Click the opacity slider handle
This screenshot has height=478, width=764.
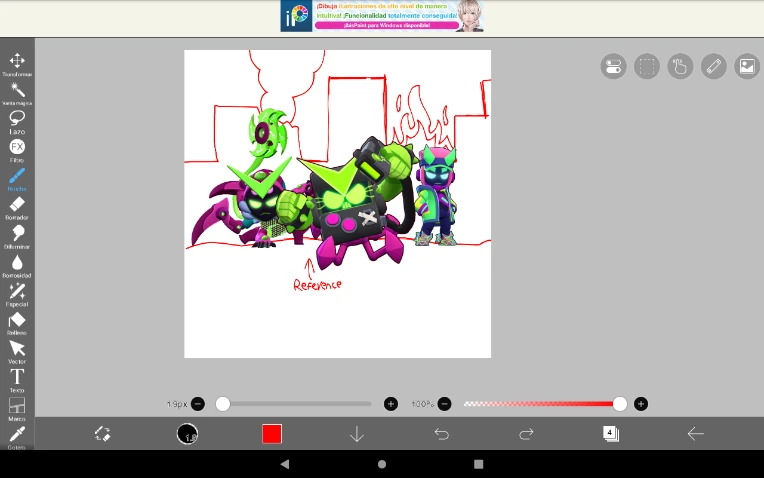(x=620, y=404)
